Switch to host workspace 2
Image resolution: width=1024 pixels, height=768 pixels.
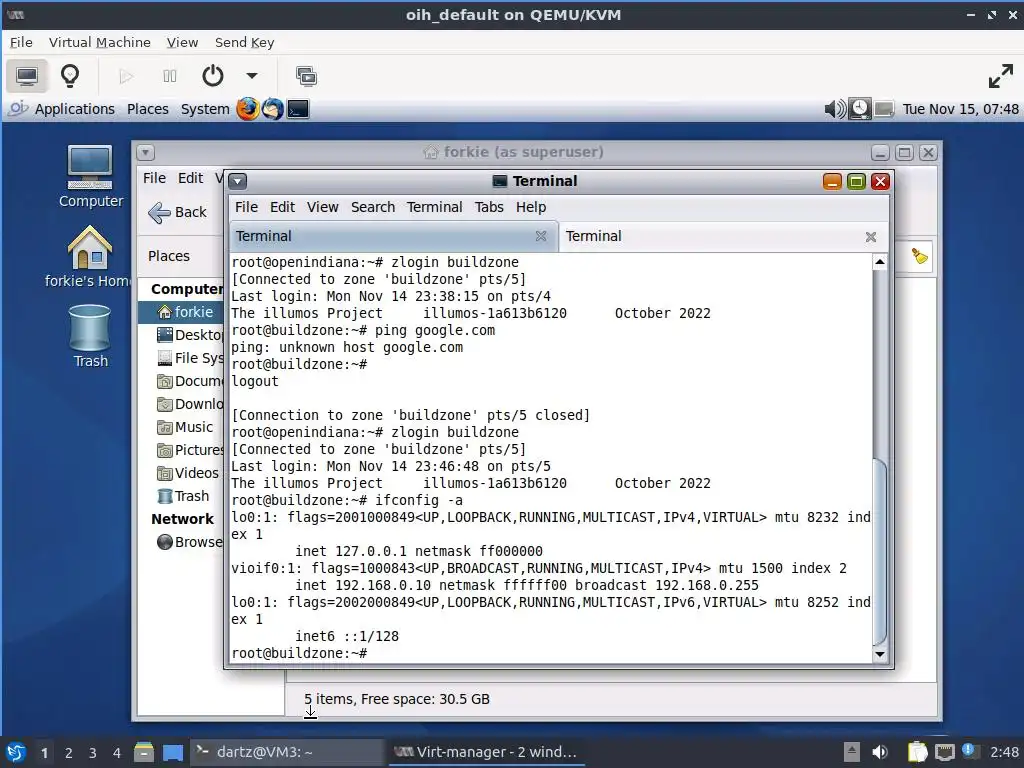(69, 753)
